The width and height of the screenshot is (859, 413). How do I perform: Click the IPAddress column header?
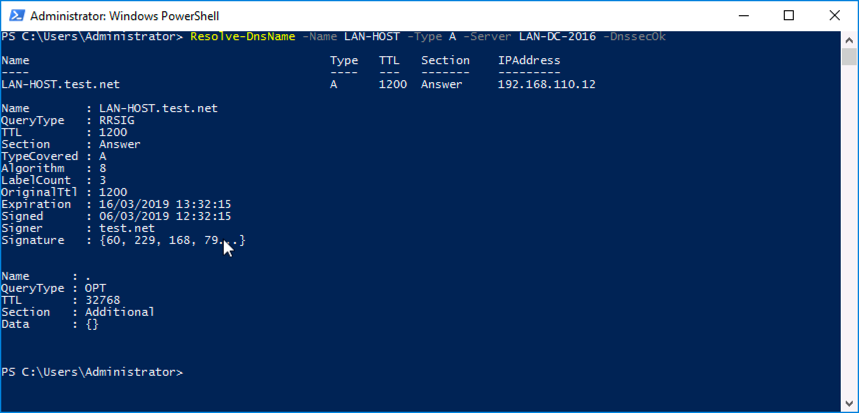[529, 60]
